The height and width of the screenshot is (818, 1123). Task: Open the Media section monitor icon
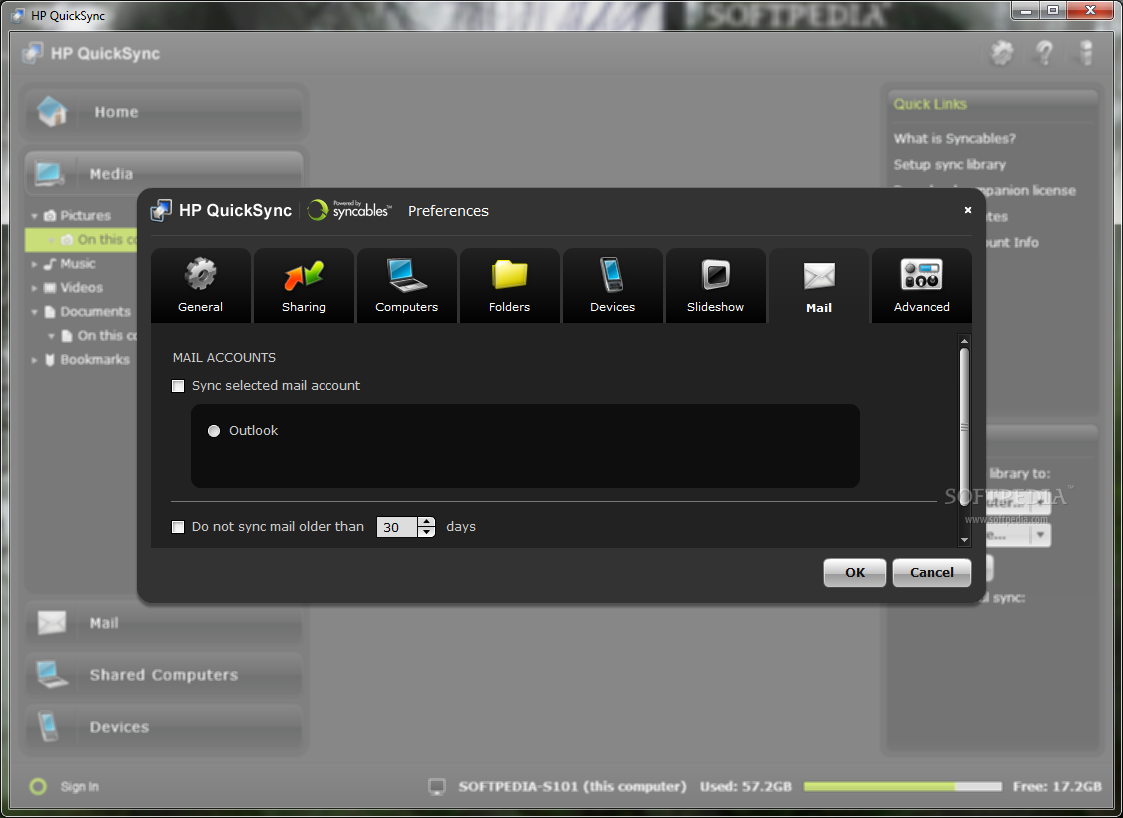[x=49, y=173]
